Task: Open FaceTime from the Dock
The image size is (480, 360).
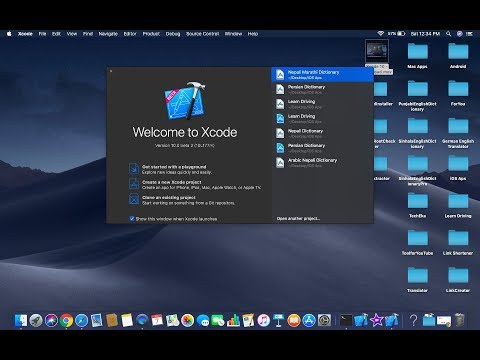Action: [x=218, y=320]
